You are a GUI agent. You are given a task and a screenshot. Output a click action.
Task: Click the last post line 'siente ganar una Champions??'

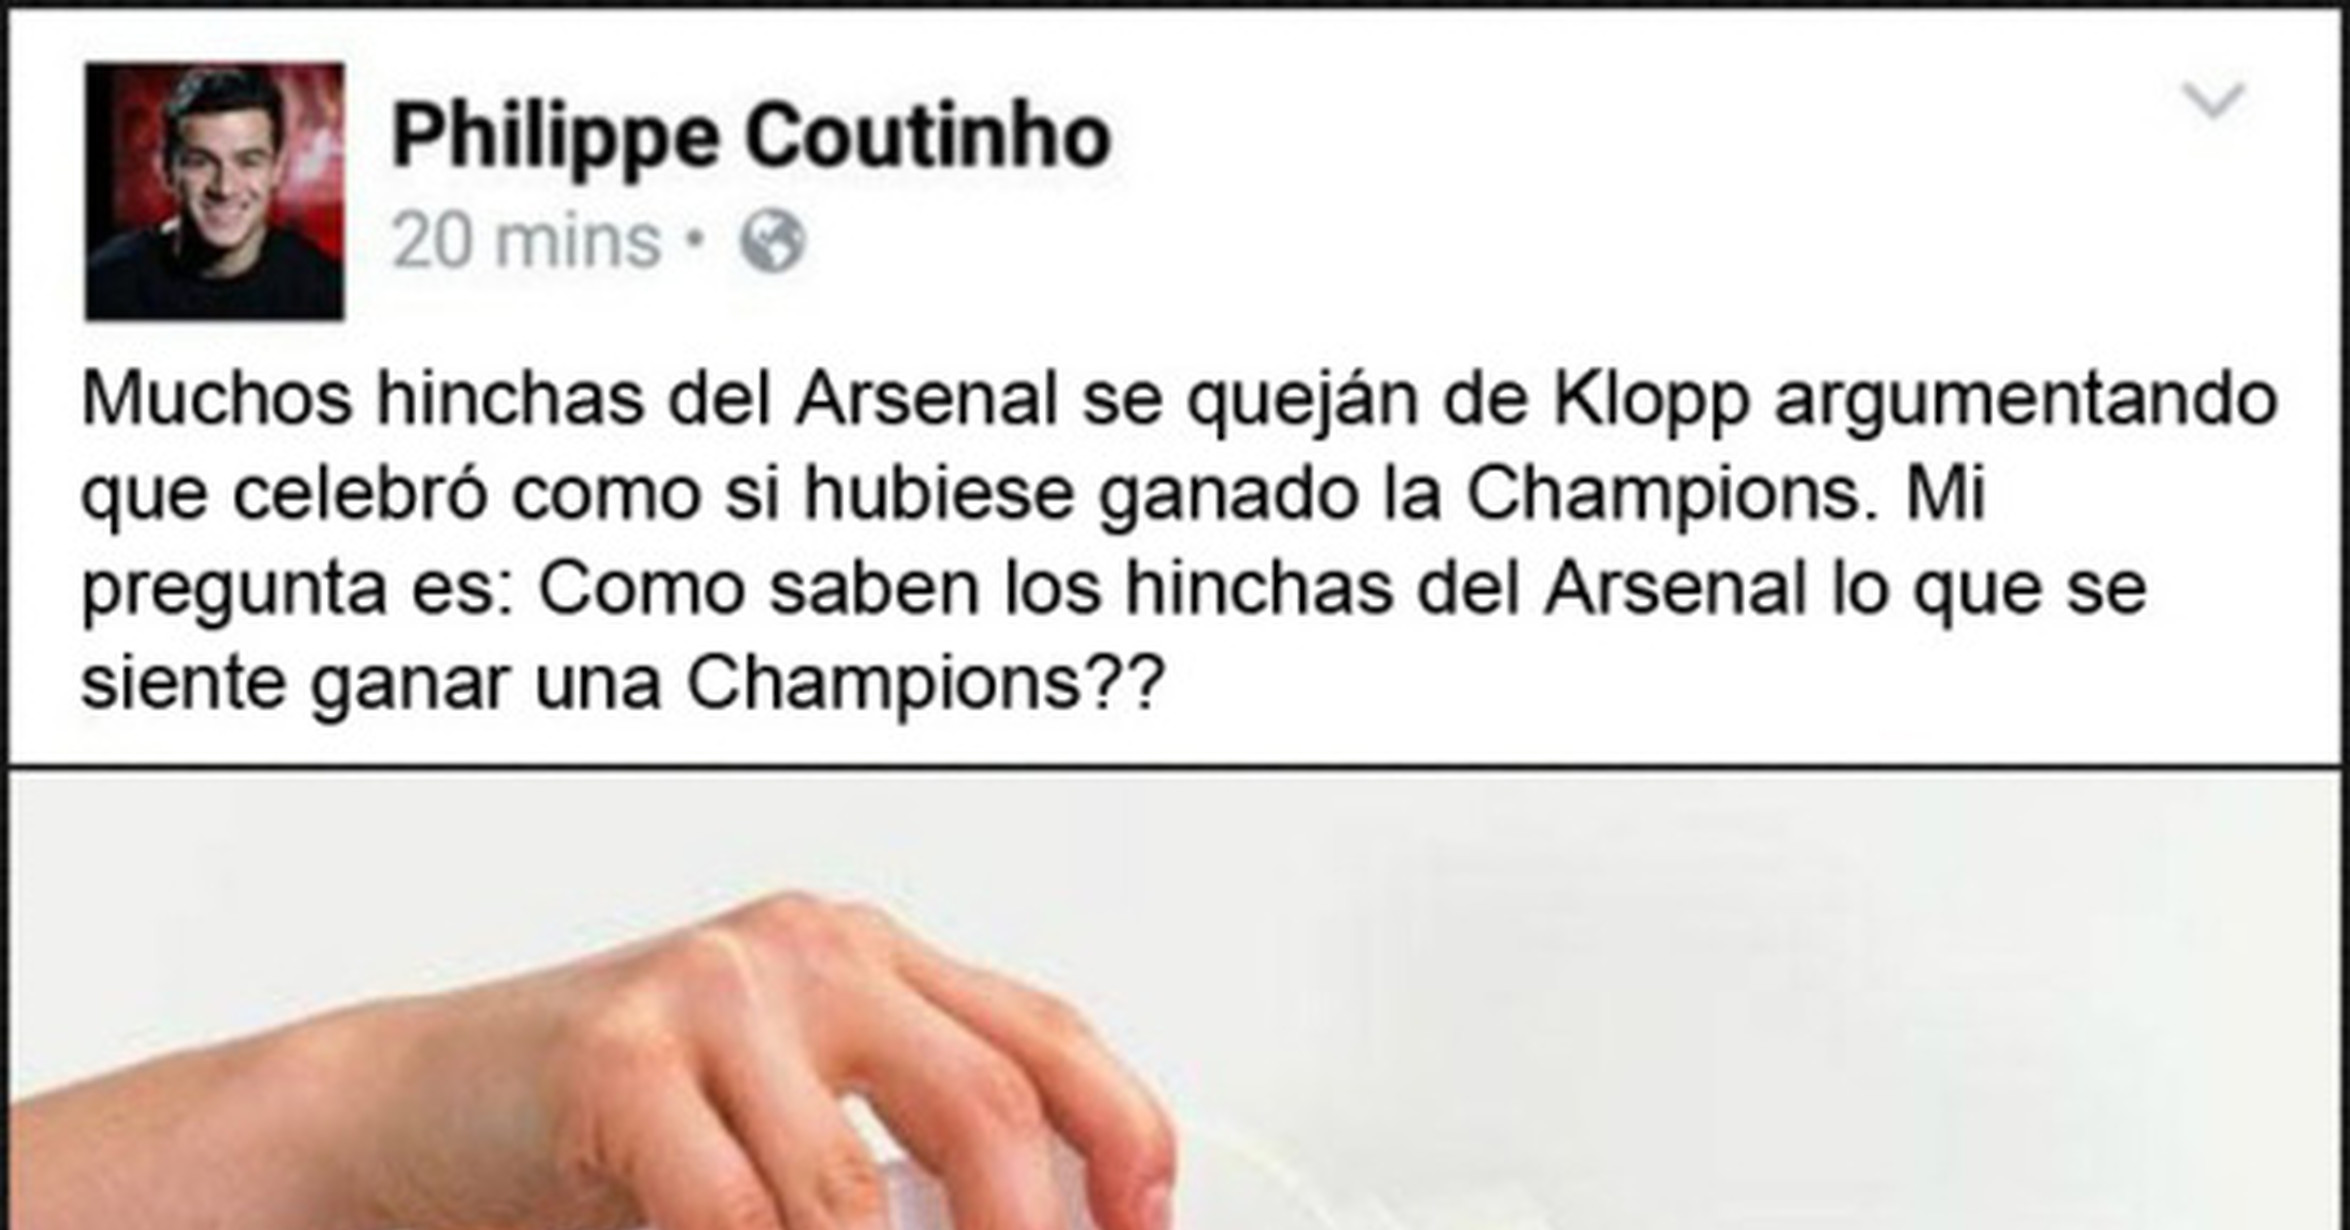click(x=622, y=684)
